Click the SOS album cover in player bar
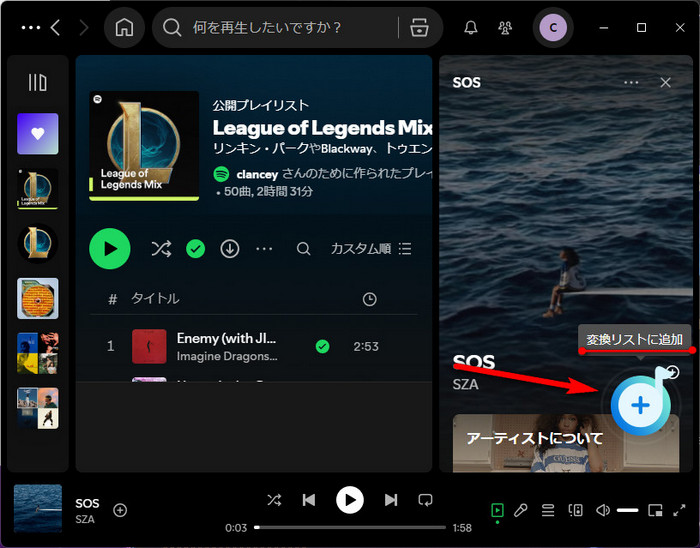This screenshot has height=548, width=700. [38, 509]
